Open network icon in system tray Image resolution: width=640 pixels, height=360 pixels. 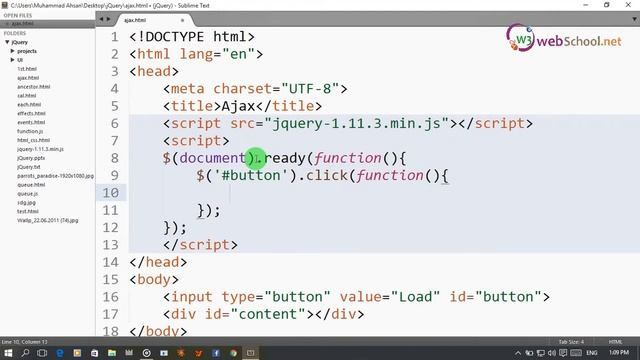(541, 353)
